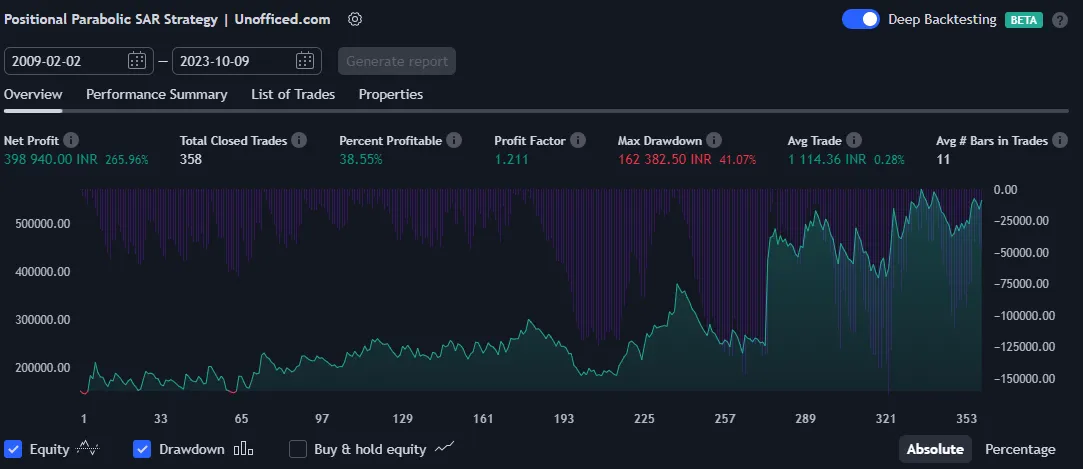Go to the Properties tab

390,94
